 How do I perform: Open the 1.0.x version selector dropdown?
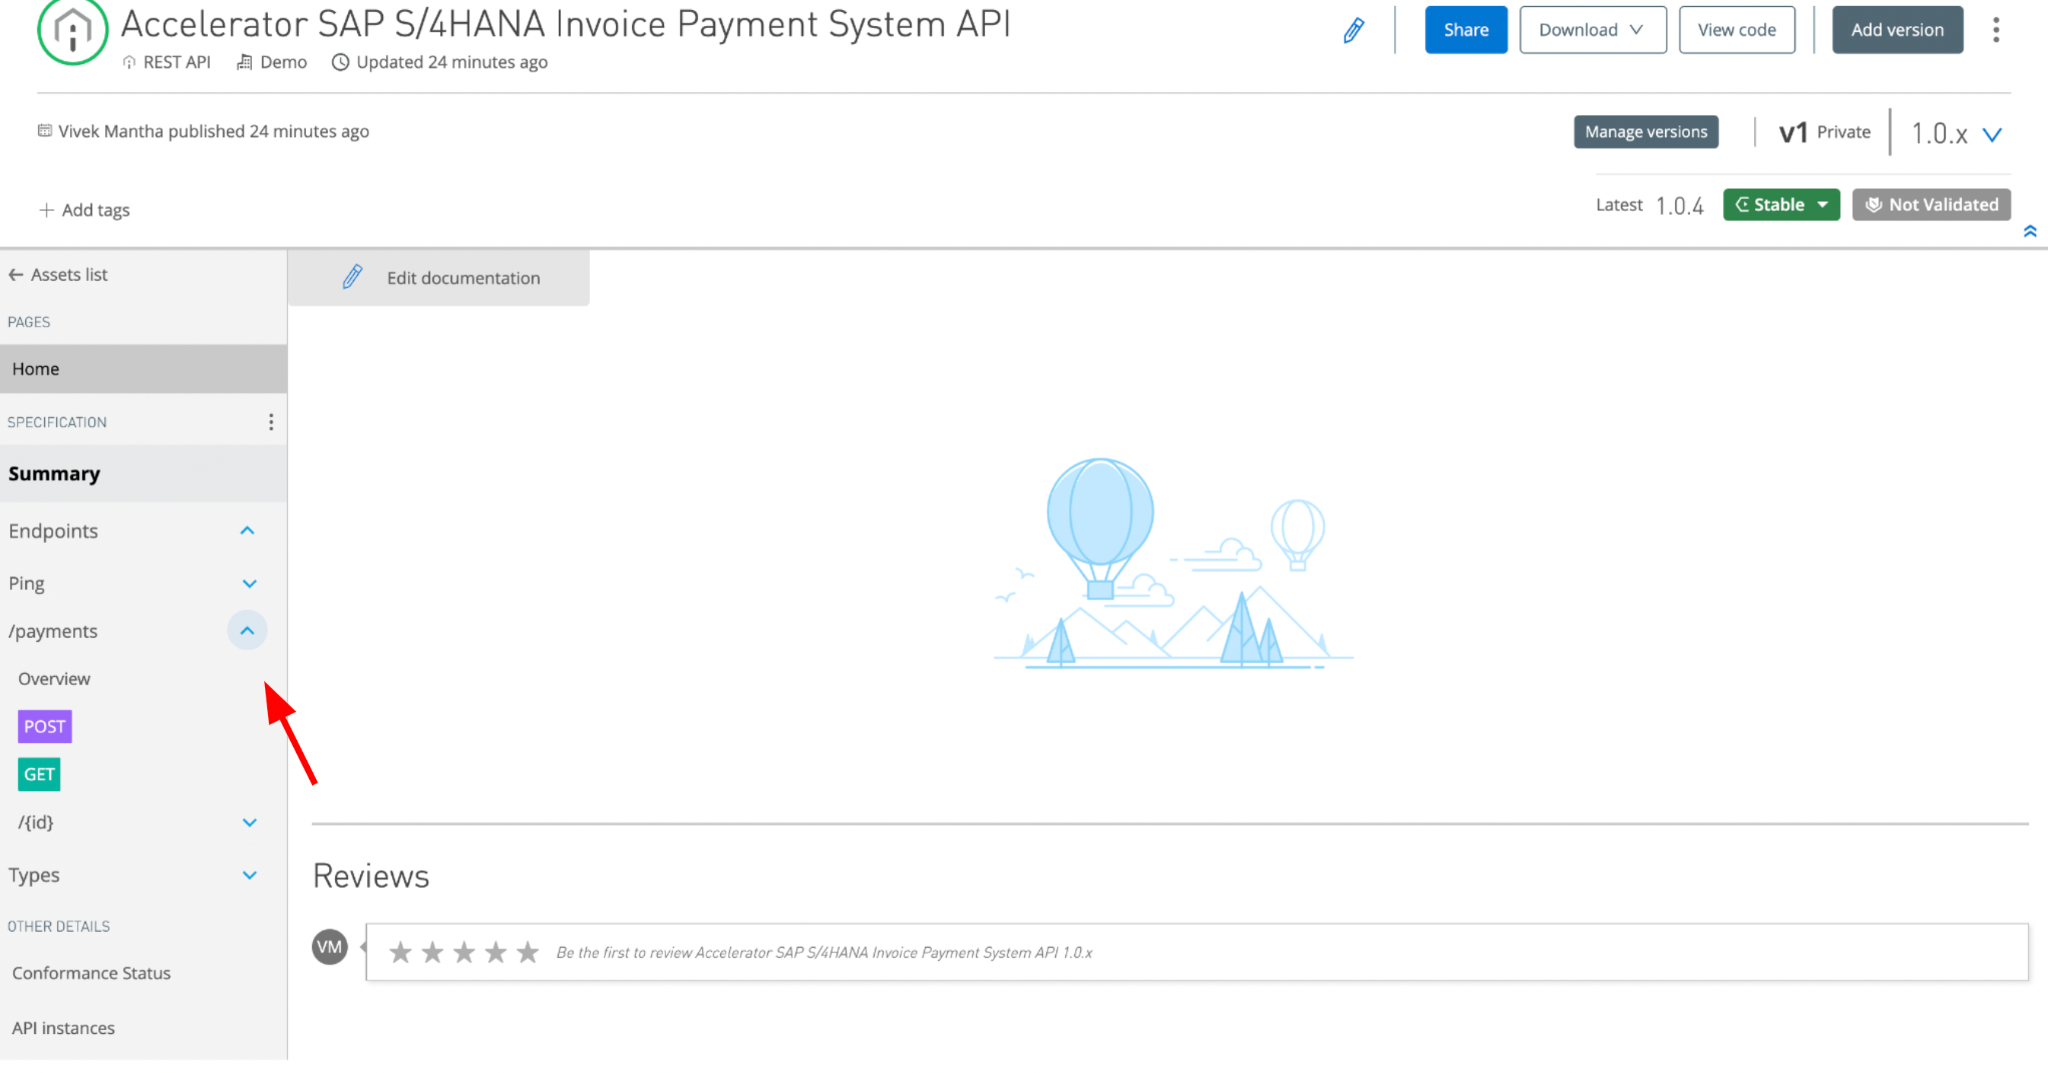tap(1990, 134)
